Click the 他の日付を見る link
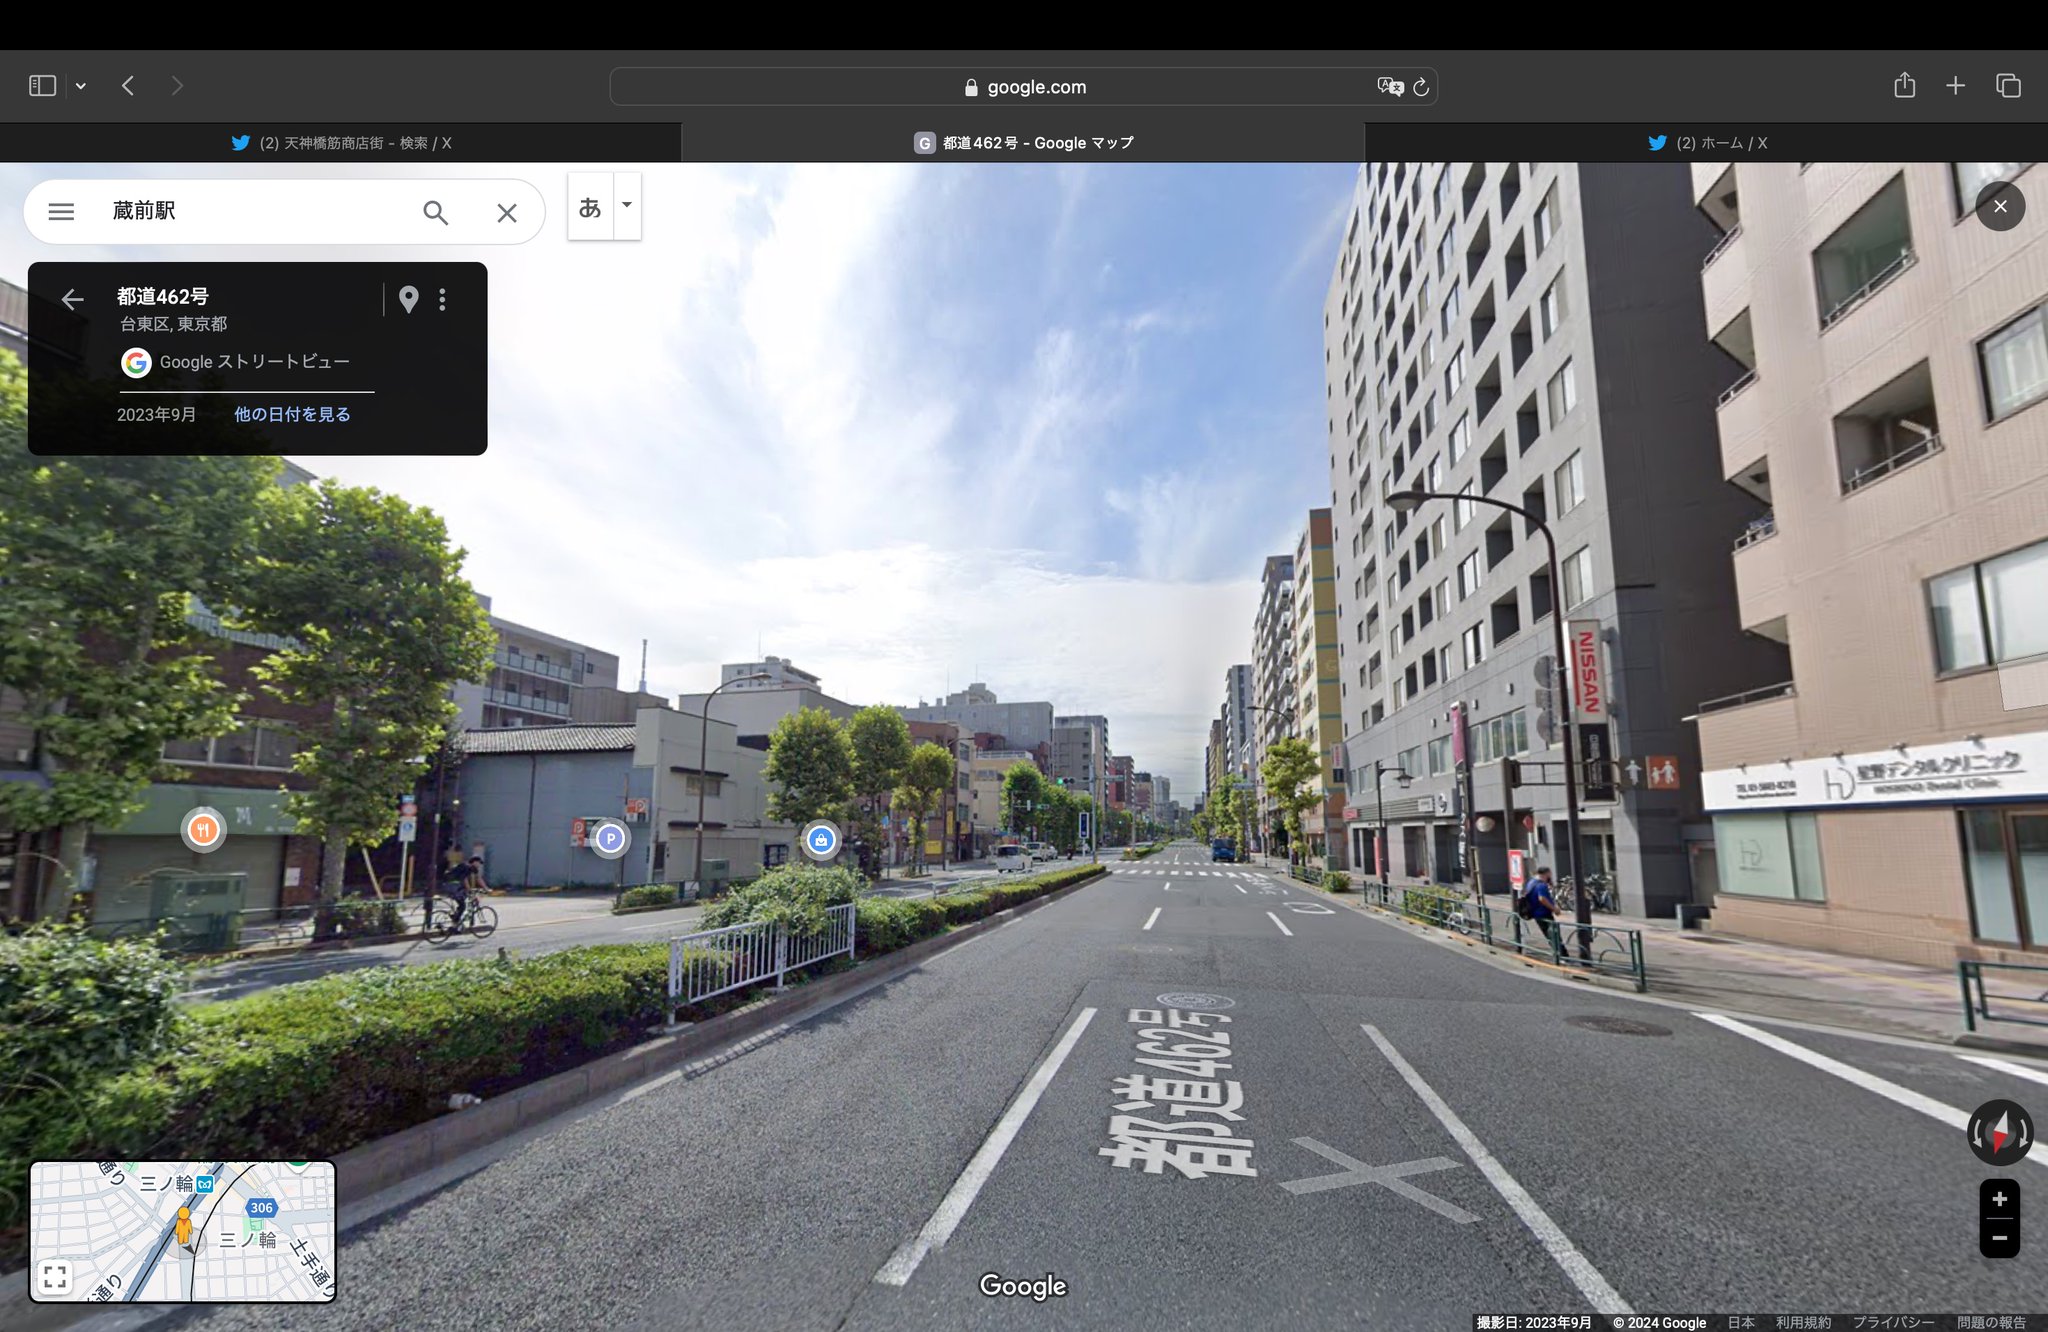This screenshot has width=2048, height=1332. click(x=292, y=414)
